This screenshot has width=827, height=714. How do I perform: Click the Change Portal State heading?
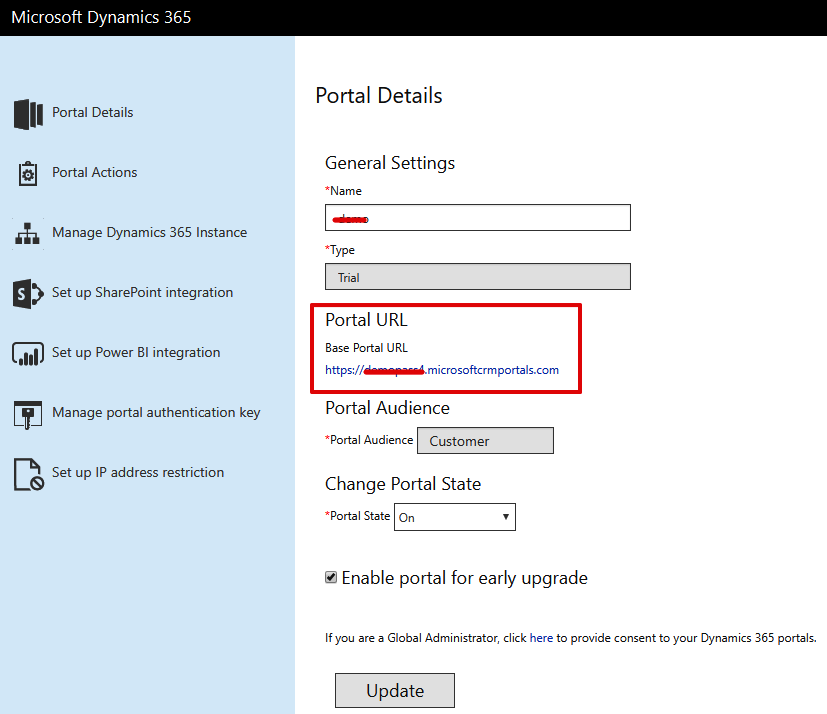click(x=403, y=484)
